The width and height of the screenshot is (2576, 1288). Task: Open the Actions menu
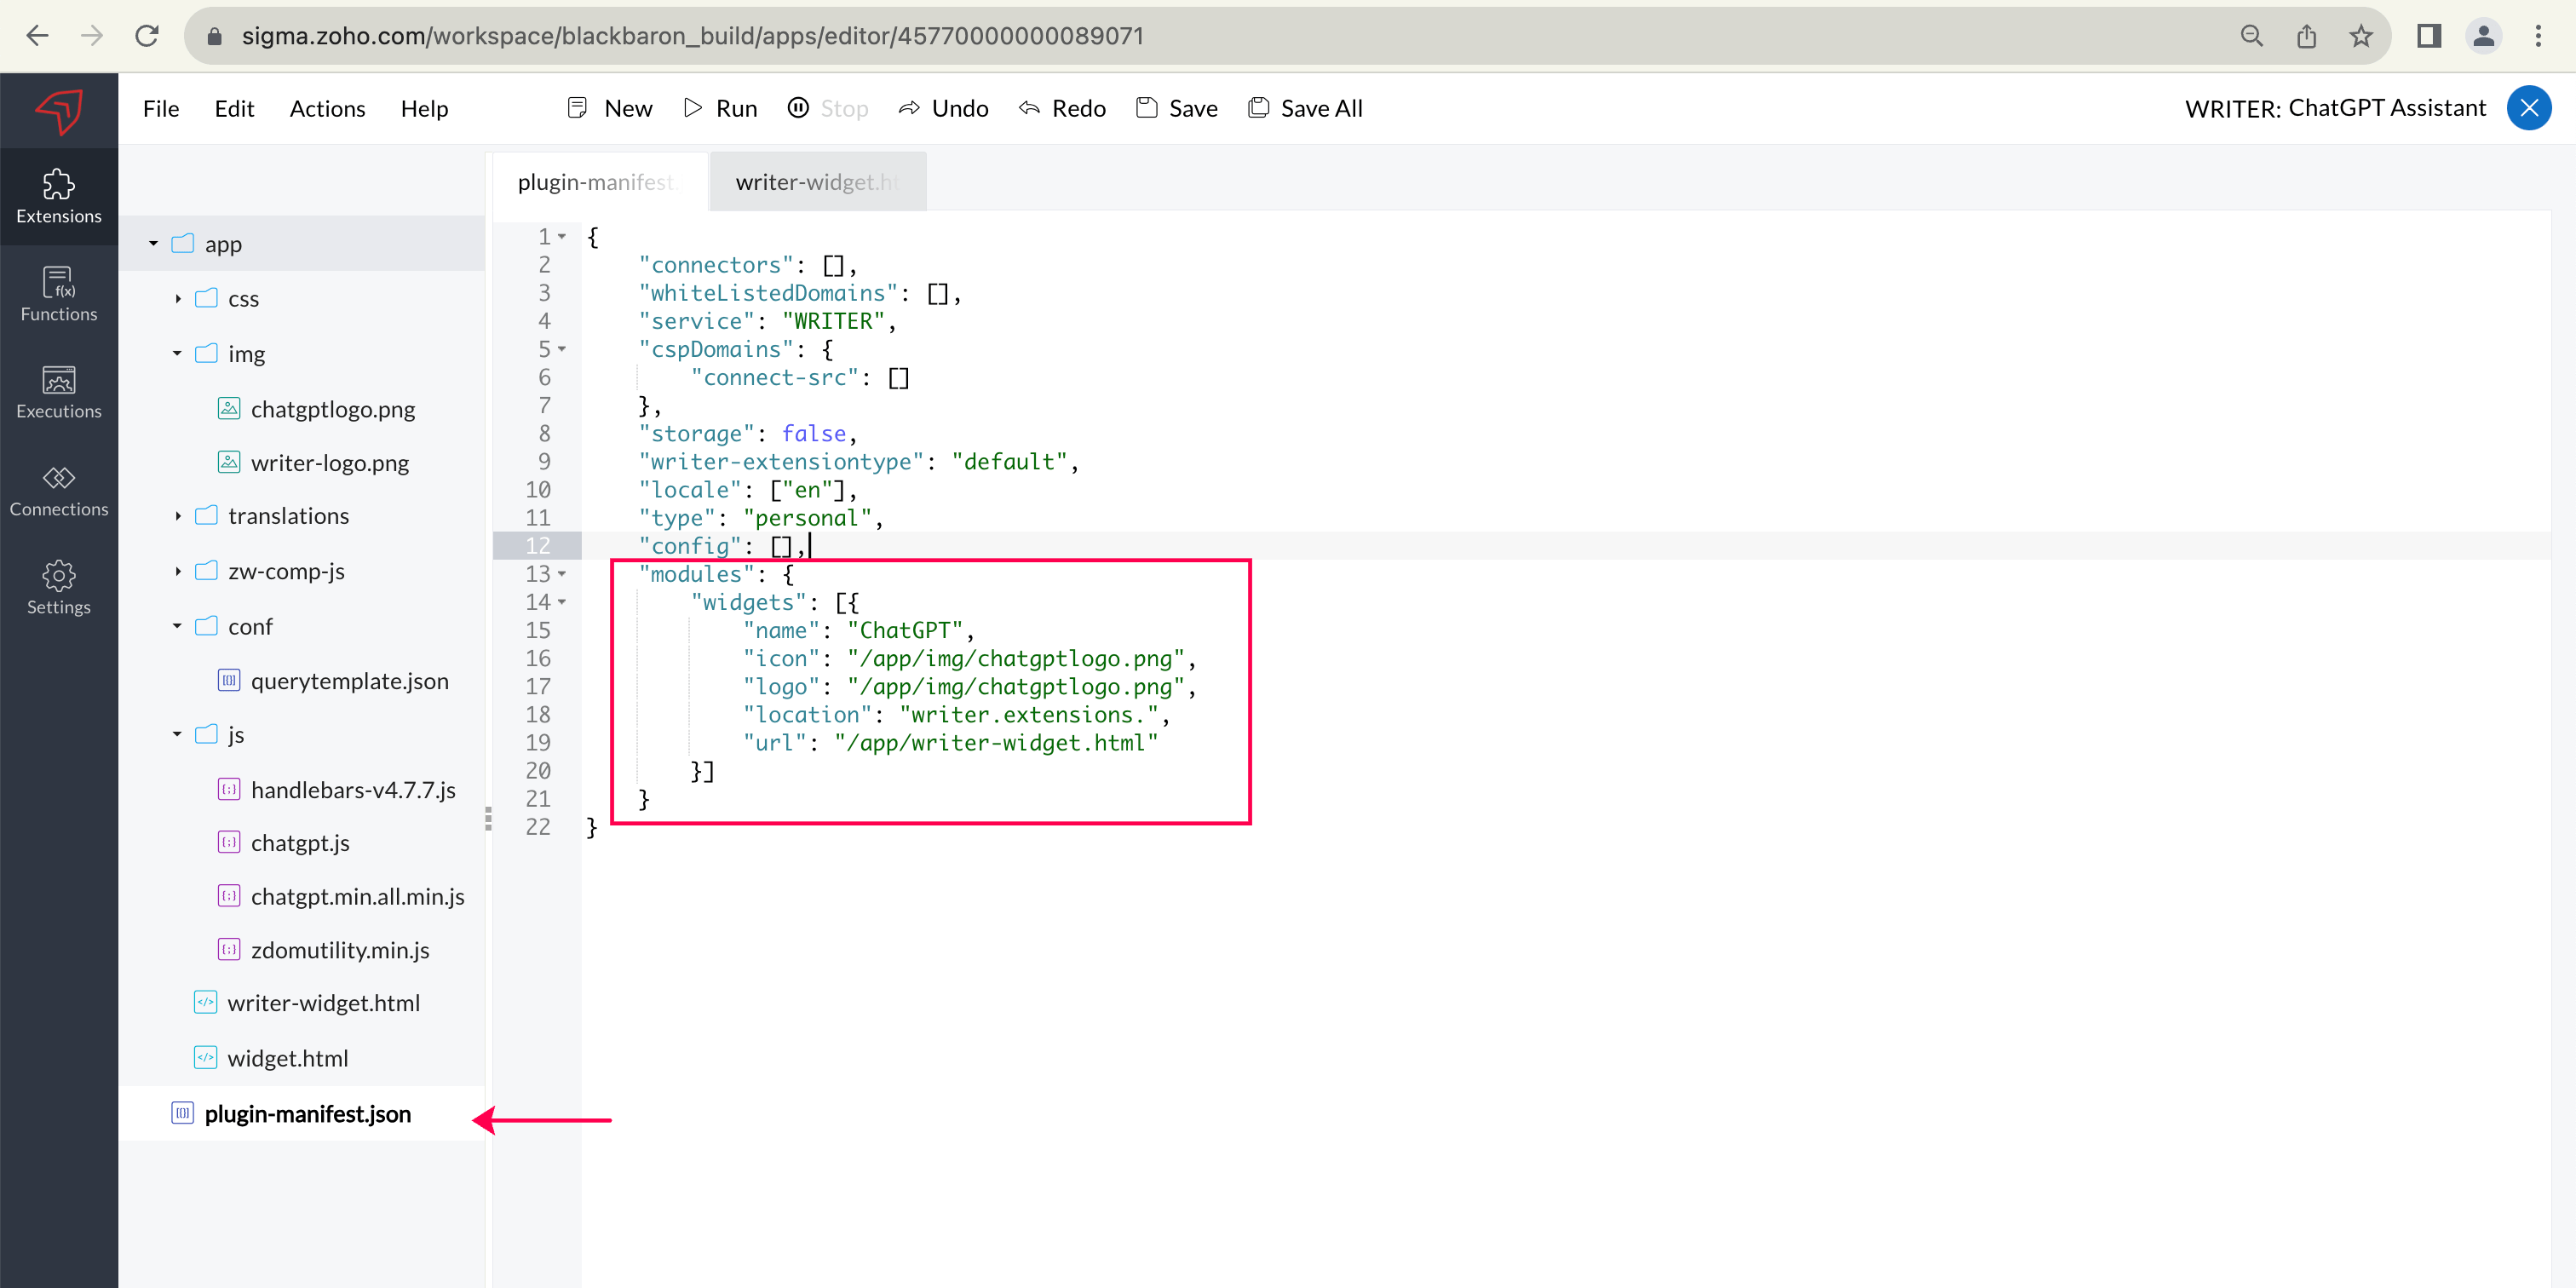point(327,108)
